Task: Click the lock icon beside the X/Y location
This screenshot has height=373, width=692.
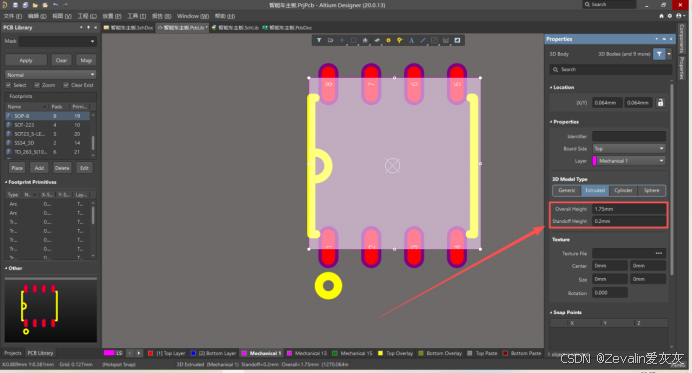Action: 660,102
